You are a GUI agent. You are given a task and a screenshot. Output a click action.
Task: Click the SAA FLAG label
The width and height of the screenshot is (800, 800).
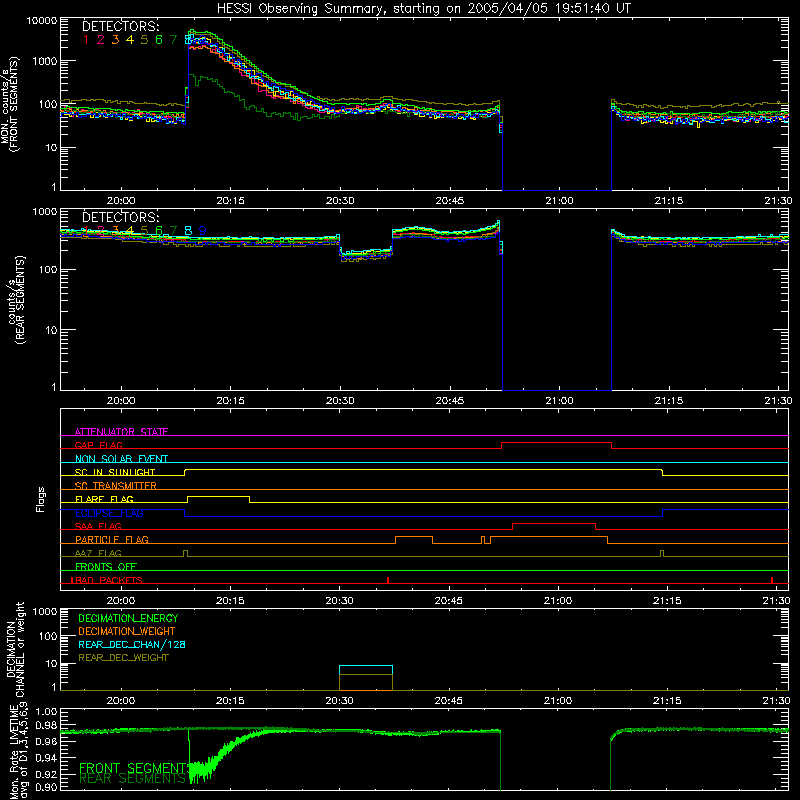[x=98, y=526]
